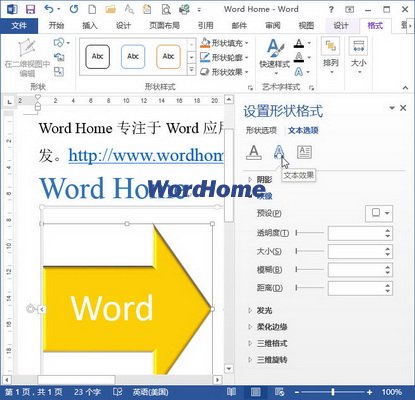Switch to the 开始 Home tab
This screenshot has height=400, width=415.
56,26
